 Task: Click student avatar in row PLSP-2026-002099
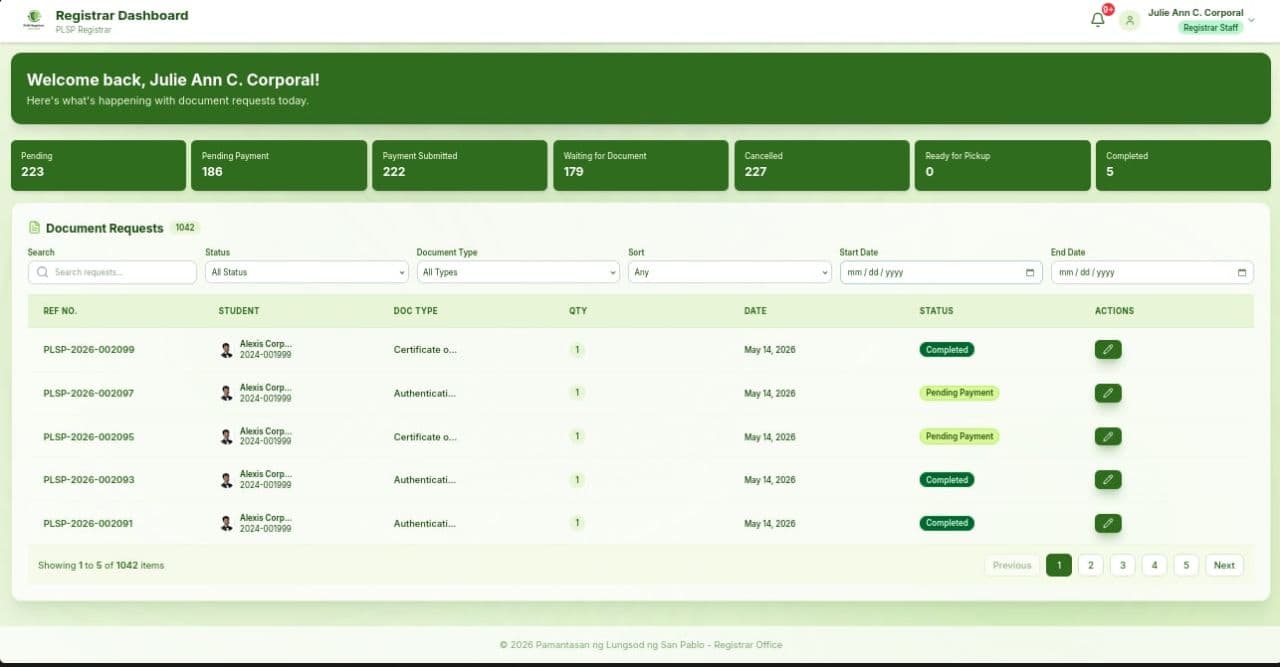(x=227, y=350)
